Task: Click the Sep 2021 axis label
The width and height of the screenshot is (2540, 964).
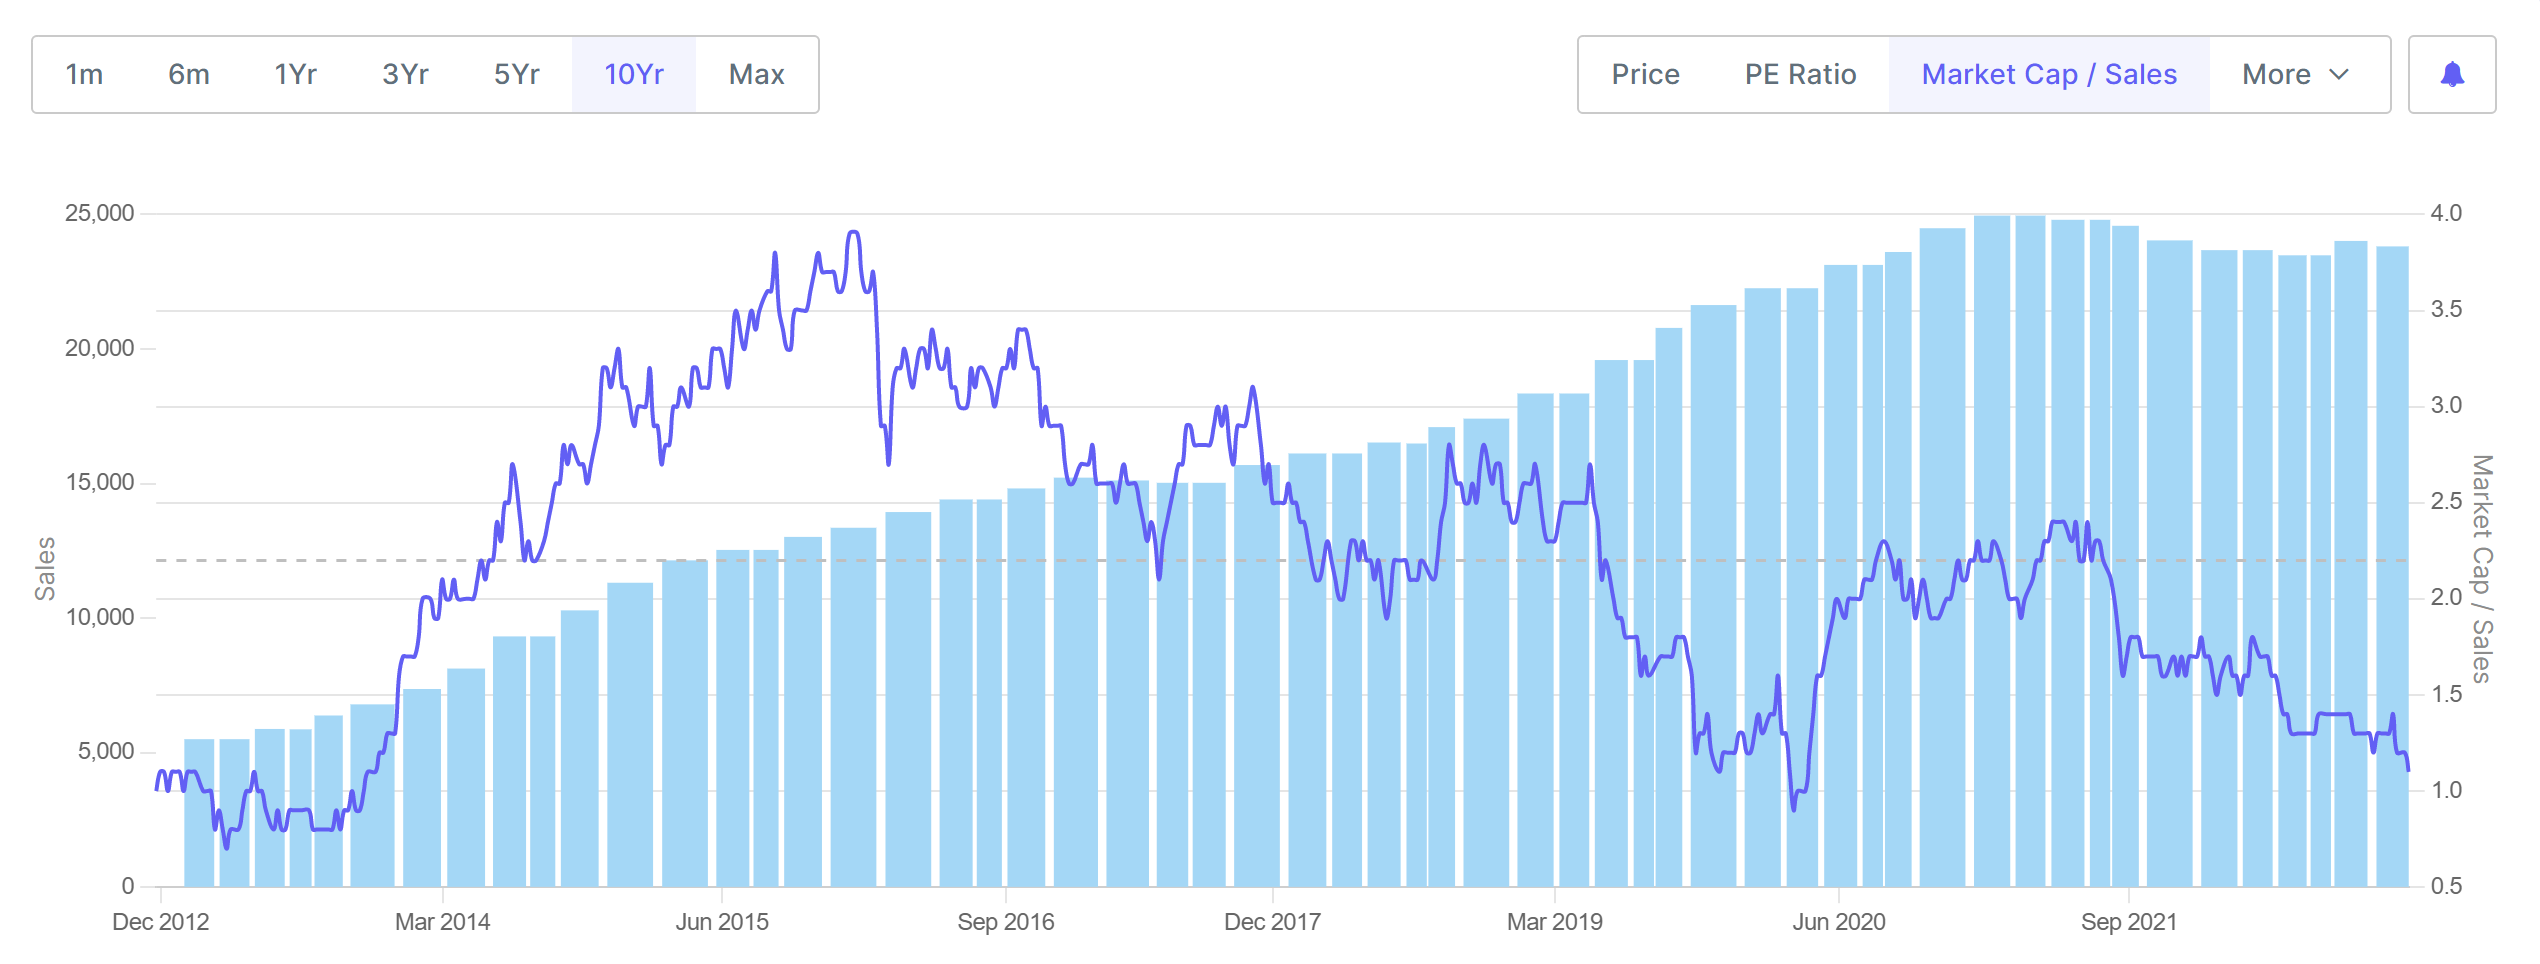Action: click(2129, 922)
